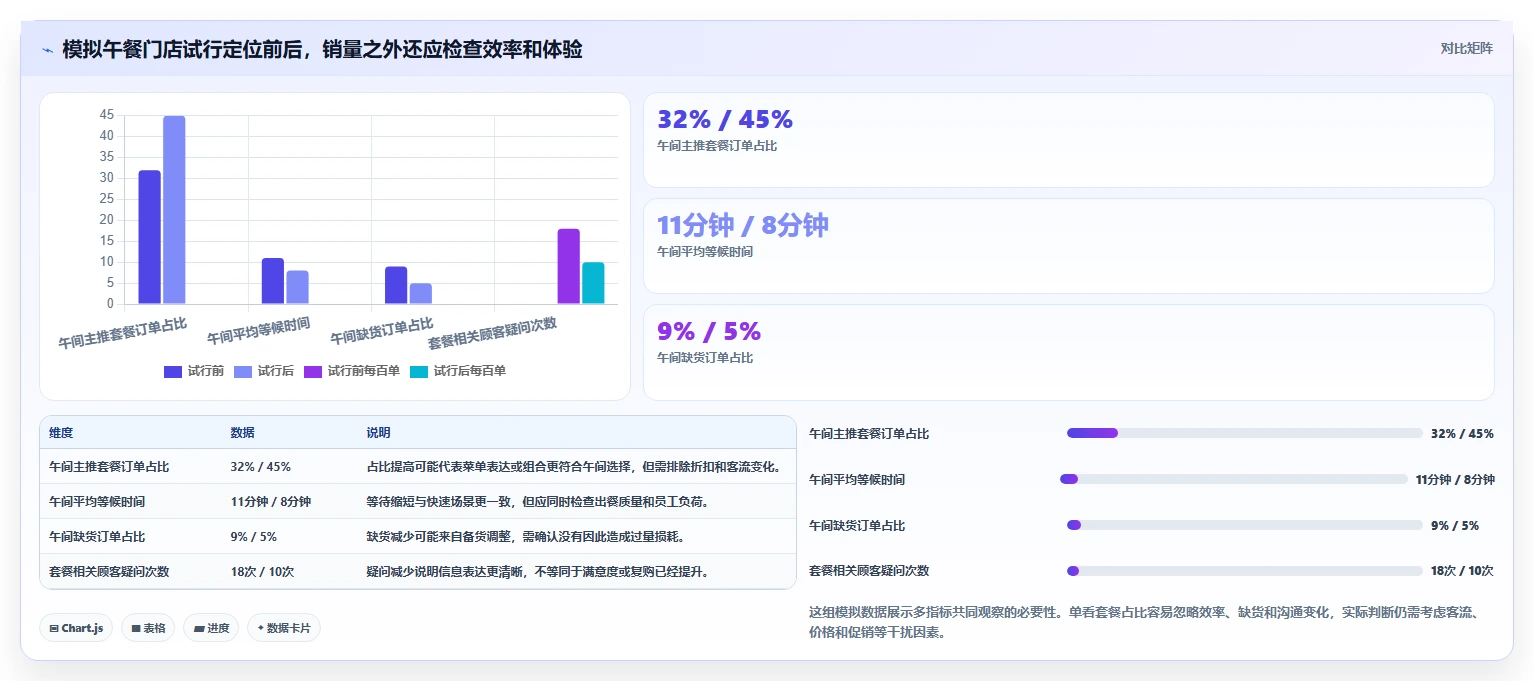Viewport: 1534px width, 681px height.
Task: Click progress label 午间主推套餐订单占比
Action: [869, 434]
